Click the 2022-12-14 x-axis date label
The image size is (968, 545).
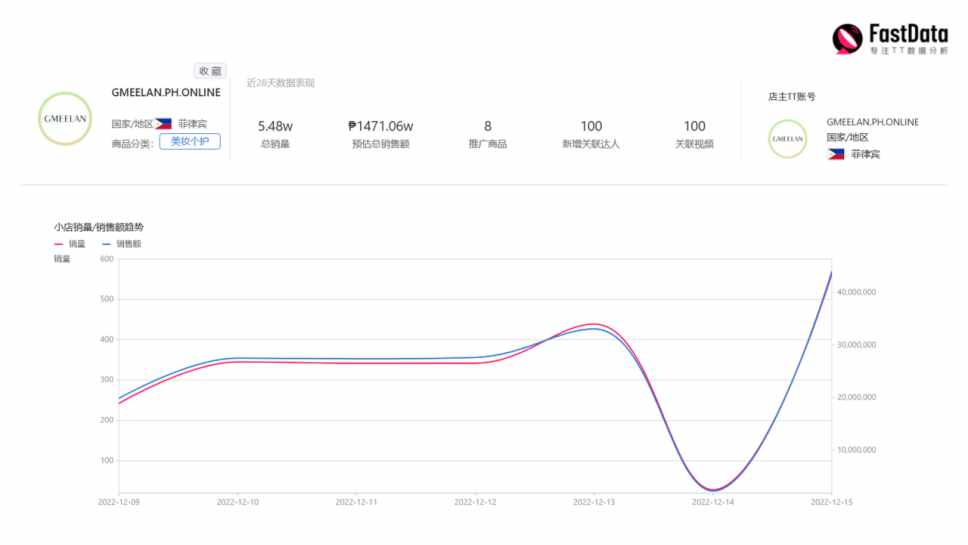pos(713,502)
